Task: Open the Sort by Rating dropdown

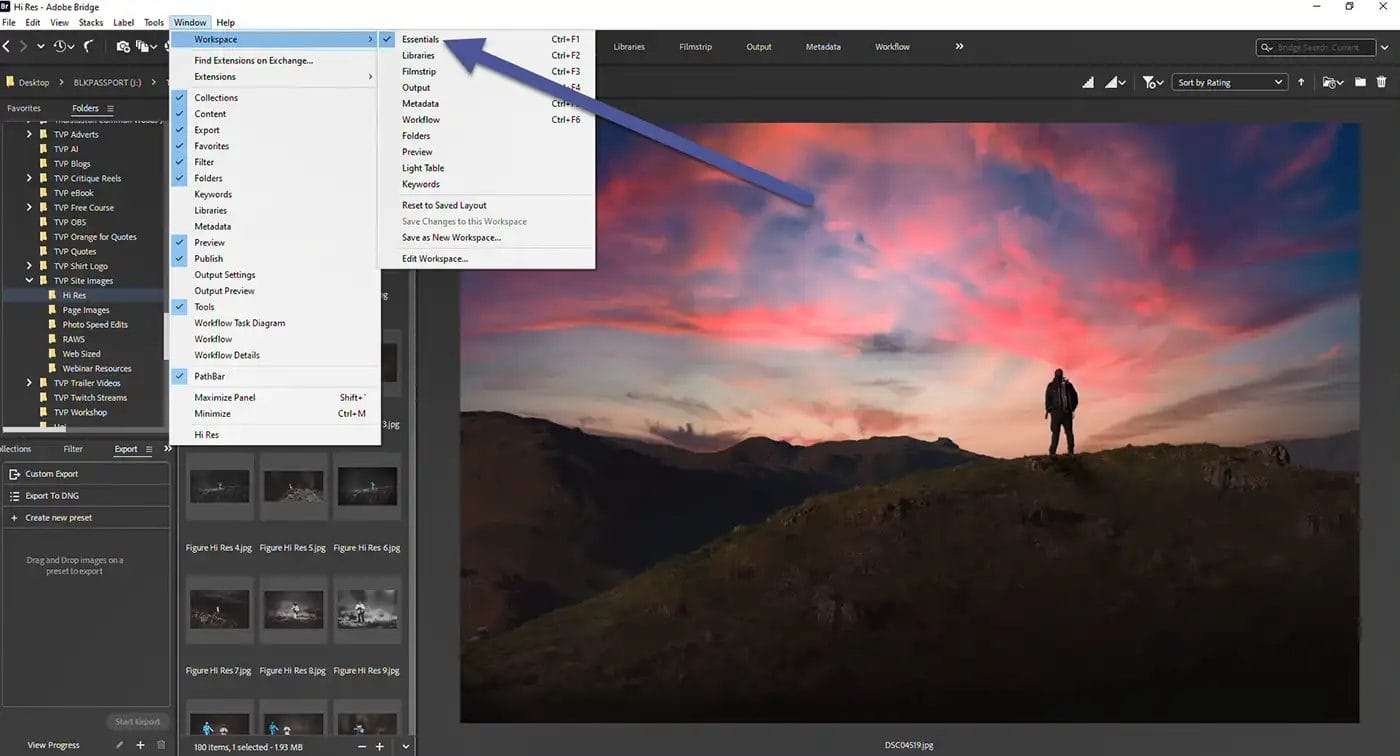Action: coord(1229,82)
